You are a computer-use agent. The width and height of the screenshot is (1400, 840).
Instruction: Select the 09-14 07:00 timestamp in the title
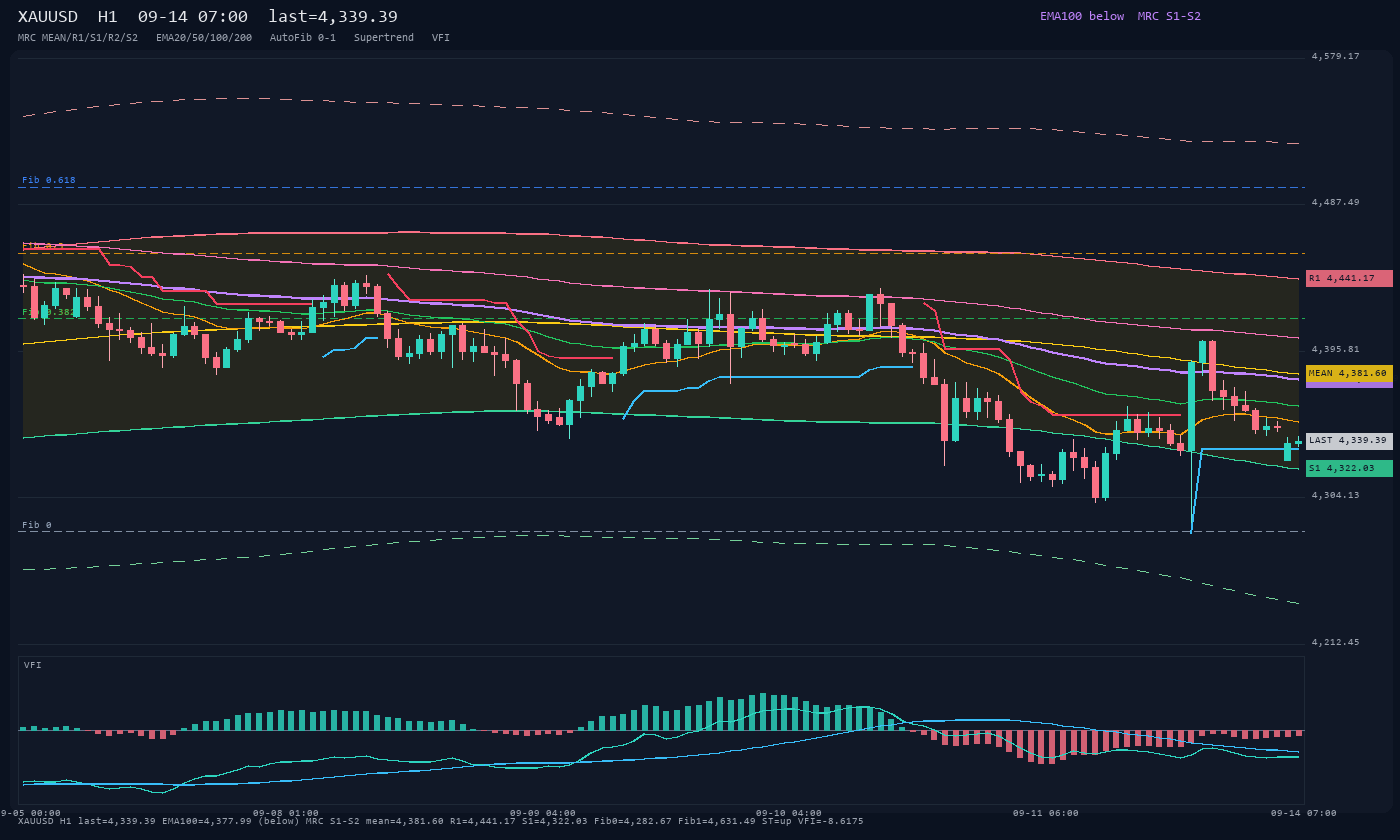point(193,16)
